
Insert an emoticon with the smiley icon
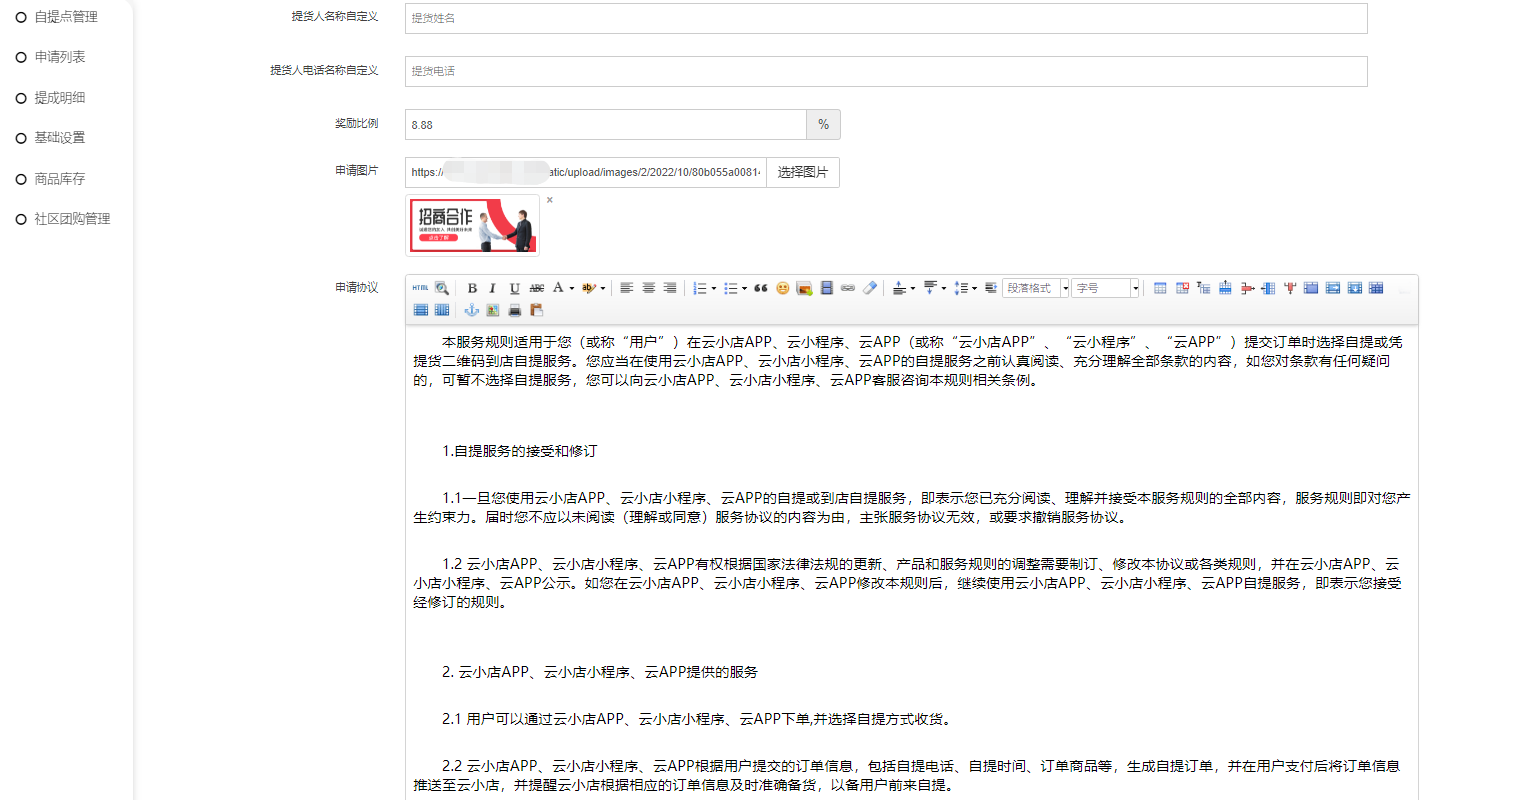point(782,288)
